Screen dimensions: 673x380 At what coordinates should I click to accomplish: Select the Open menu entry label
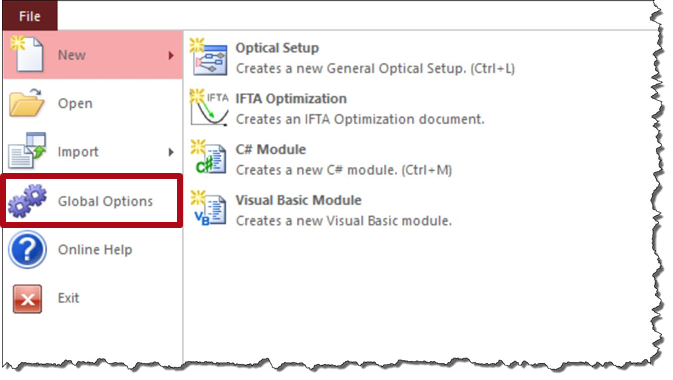pyautogui.click(x=75, y=103)
